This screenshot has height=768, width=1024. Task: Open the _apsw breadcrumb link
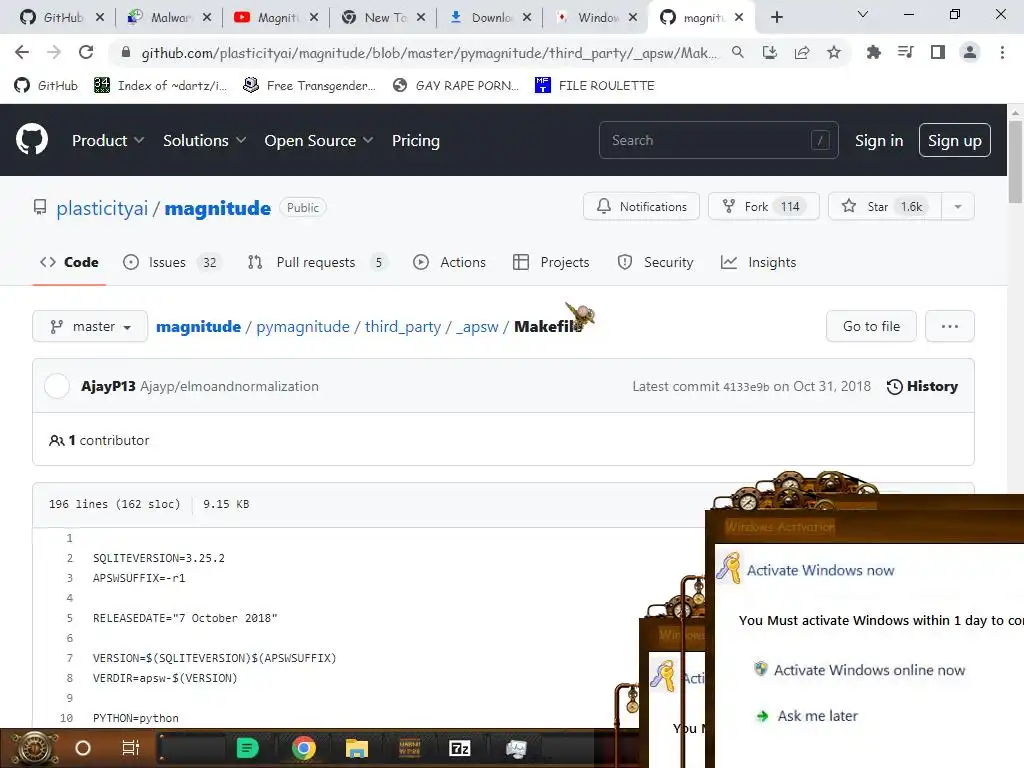click(477, 327)
